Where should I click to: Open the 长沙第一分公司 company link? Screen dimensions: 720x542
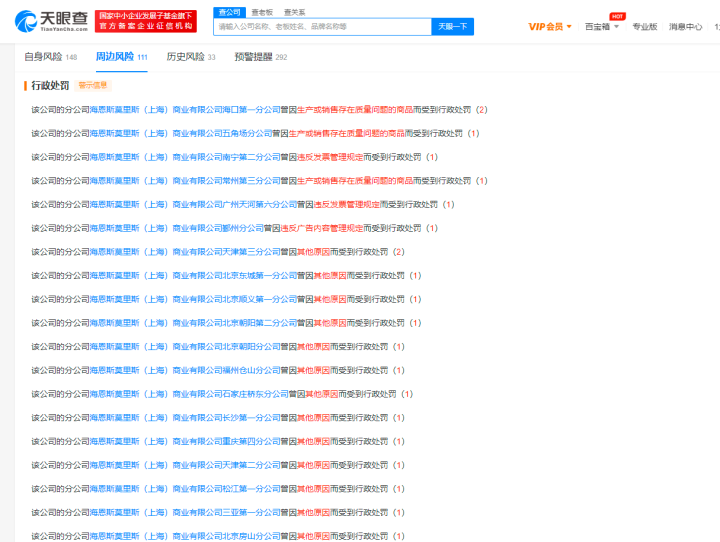coord(185,418)
